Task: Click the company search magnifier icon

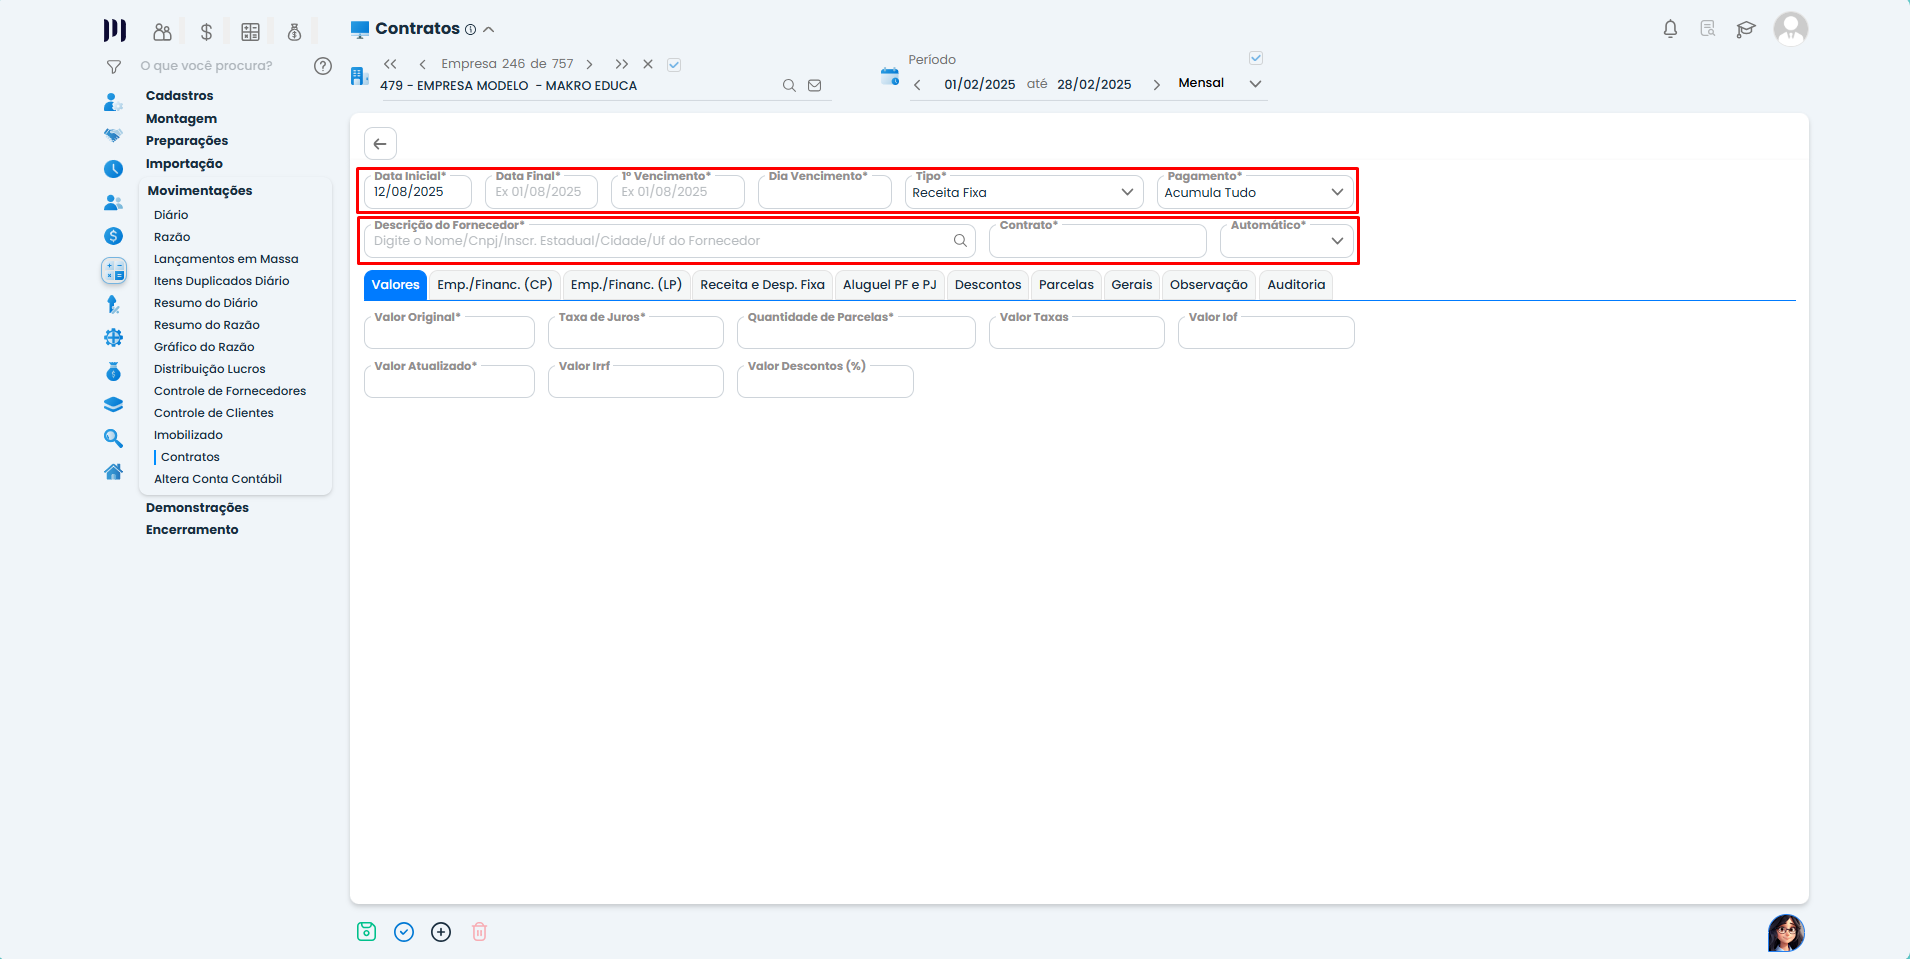Action: point(789,86)
